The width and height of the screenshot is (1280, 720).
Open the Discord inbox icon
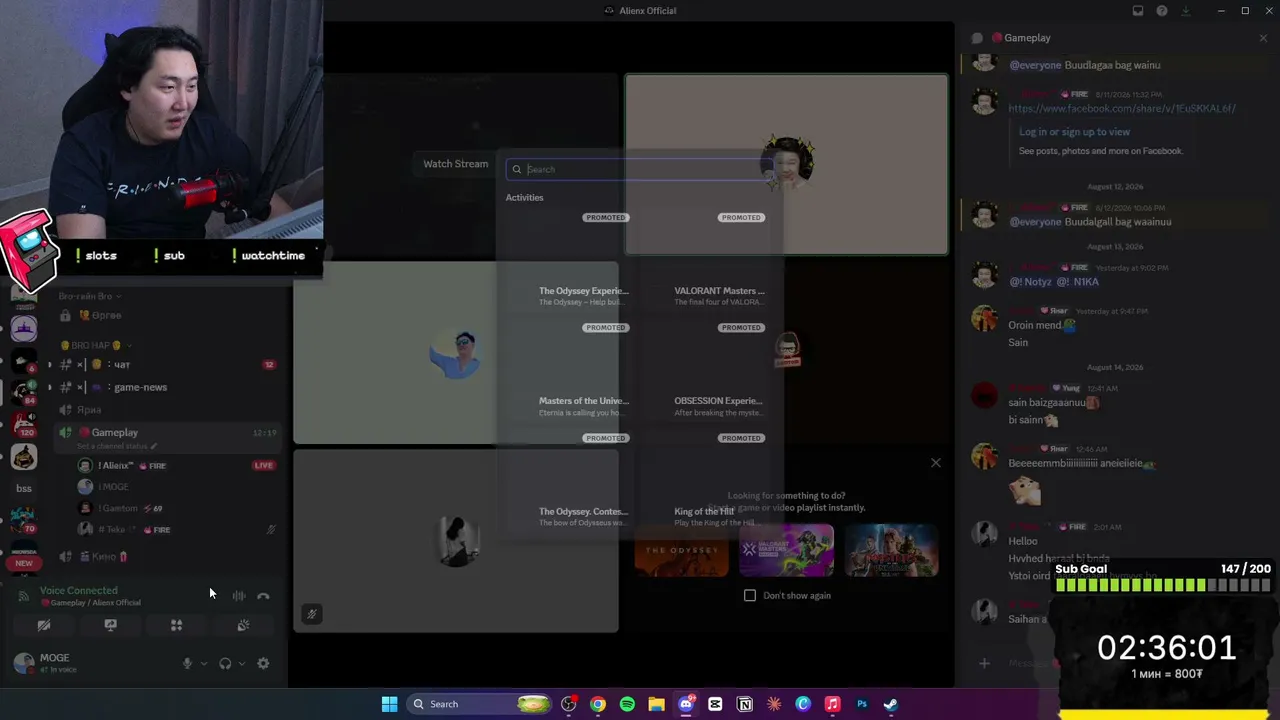[x=1138, y=11]
